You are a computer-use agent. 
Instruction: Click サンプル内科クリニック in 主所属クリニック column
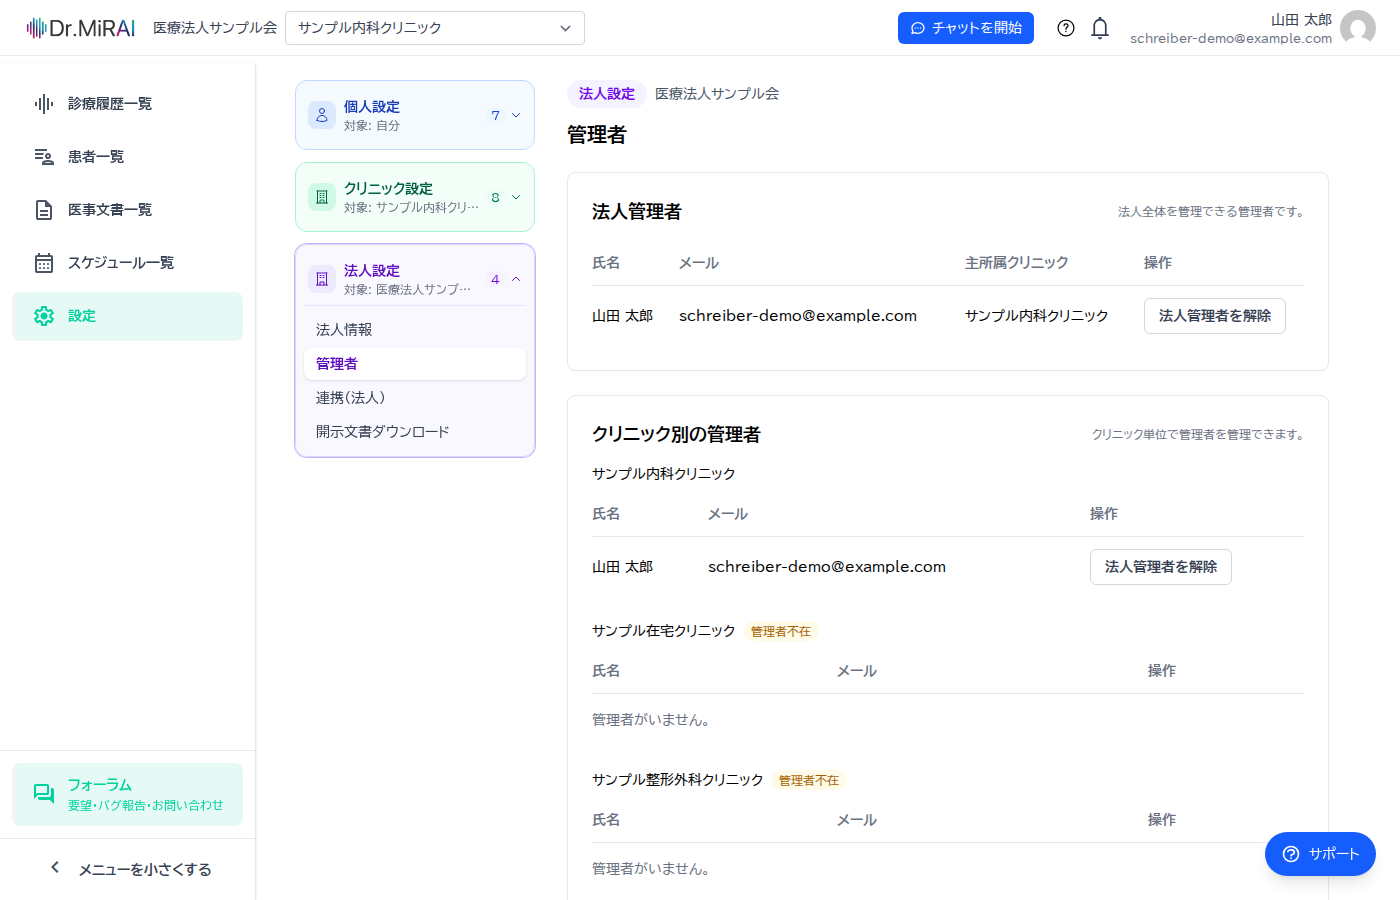tap(1037, 316)
